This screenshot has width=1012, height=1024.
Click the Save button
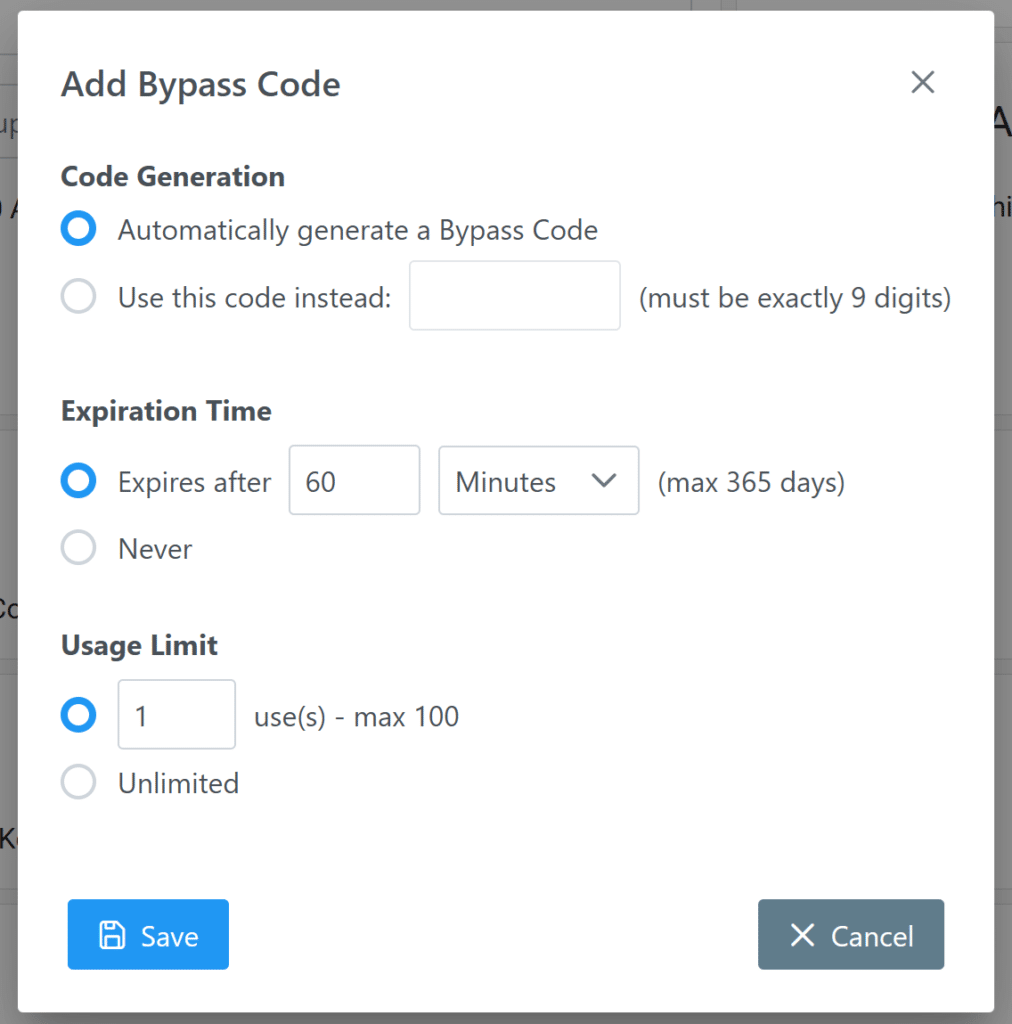pos(148,935)
